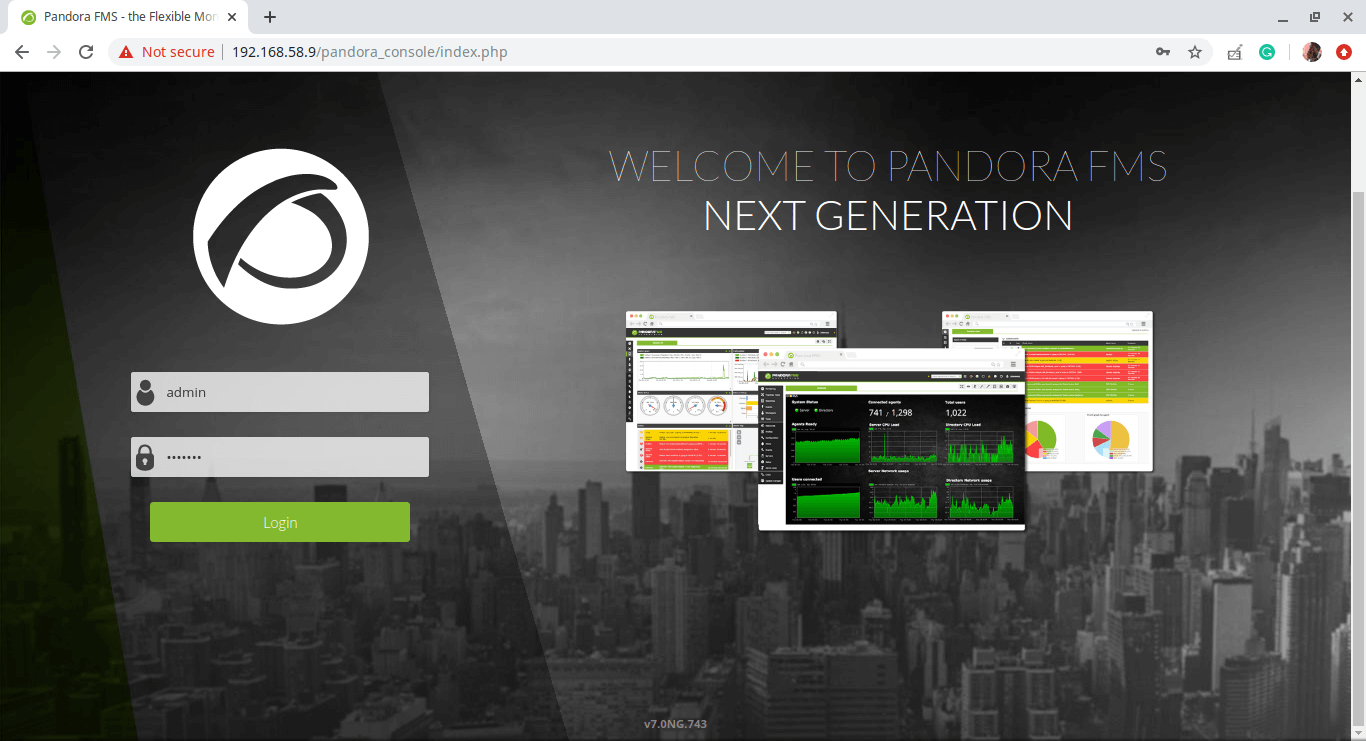Click the Not secure label text
This screenshot has width=1366, height=741.
point(178,52)
